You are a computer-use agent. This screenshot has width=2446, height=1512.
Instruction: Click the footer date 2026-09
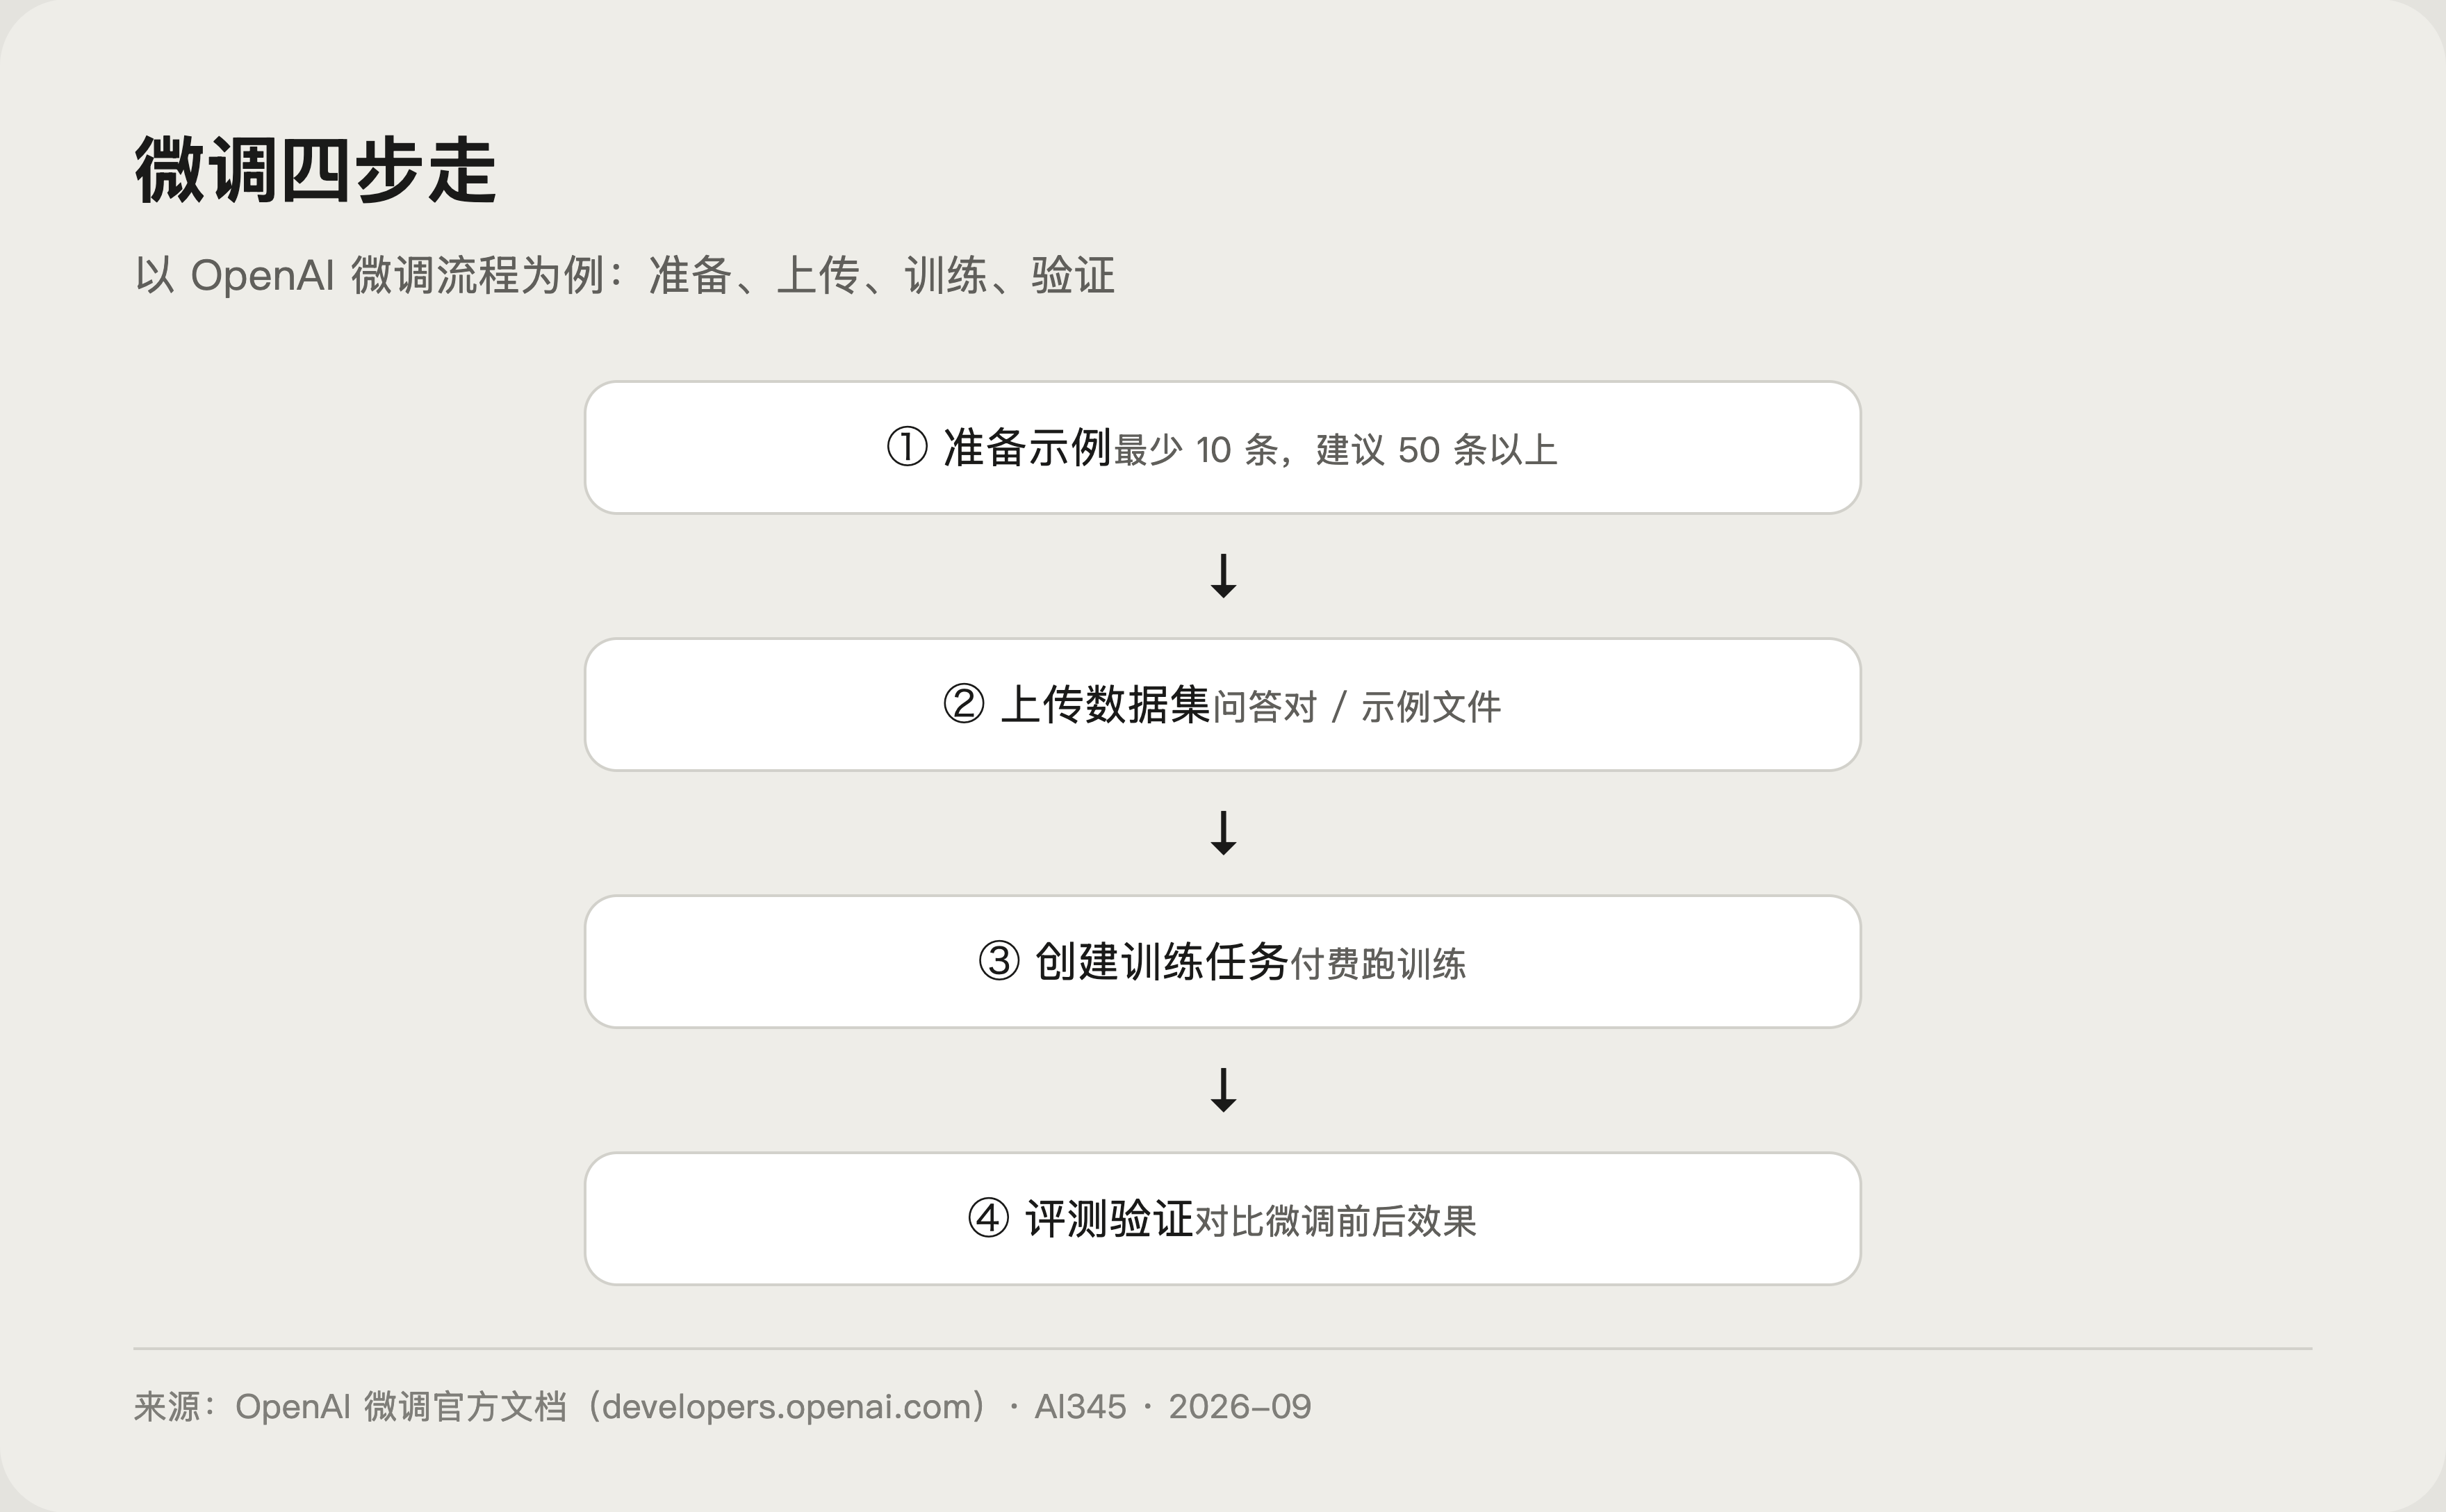tap(1240, 1407)
